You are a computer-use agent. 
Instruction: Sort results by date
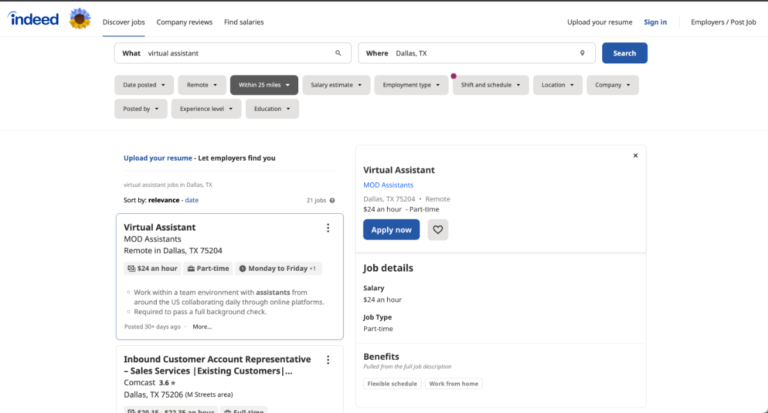pyautogui.click(x=192, y=200)
